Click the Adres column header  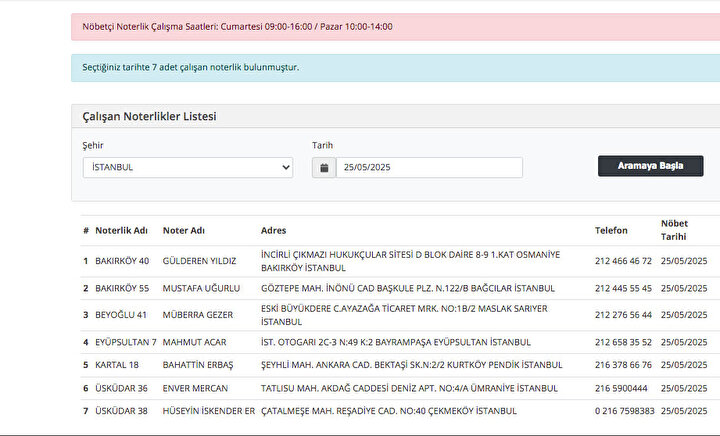coord(273,230)
